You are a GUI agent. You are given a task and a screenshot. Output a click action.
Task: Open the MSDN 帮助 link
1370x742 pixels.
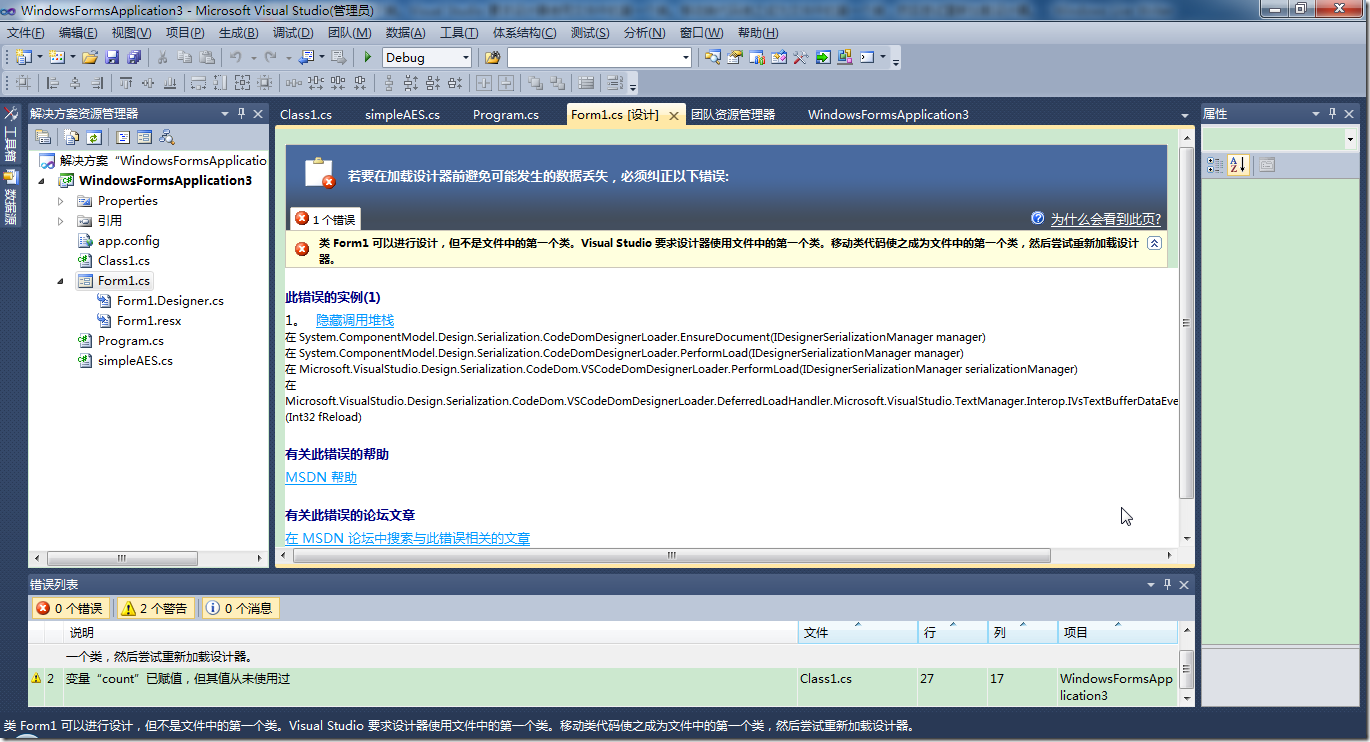point(321,478)
